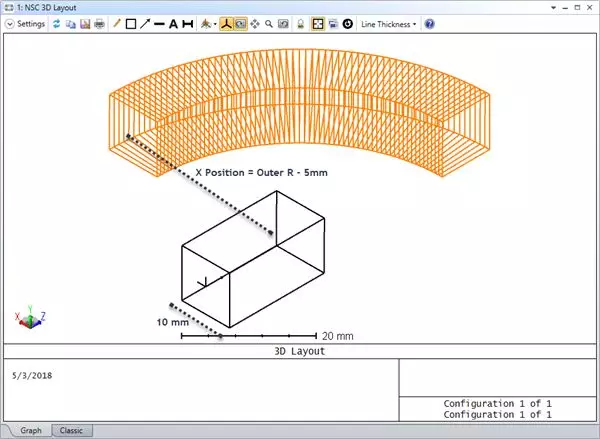Image resolution: width=600 pixels, height=439 pixels.
Task: Click the save image icon
Action: click(x=85, y=23)
